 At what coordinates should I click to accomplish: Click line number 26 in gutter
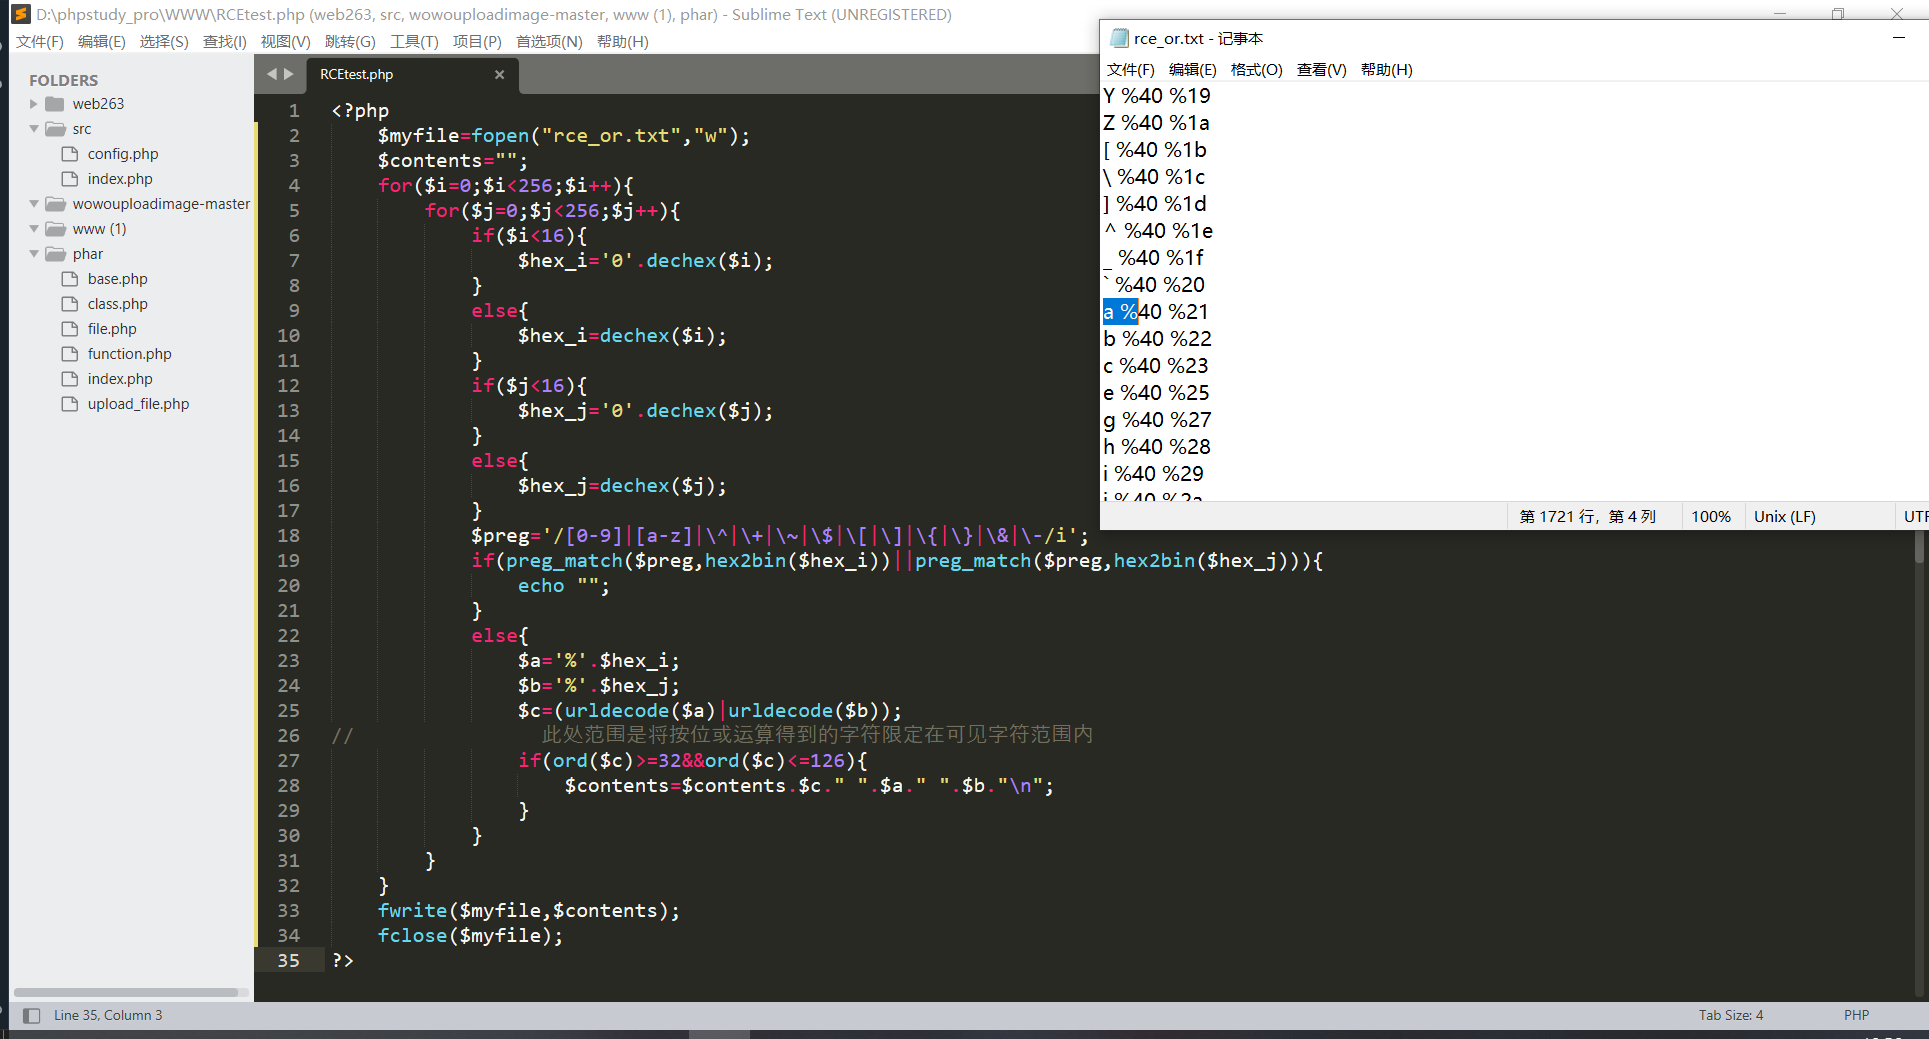point(288,735)
